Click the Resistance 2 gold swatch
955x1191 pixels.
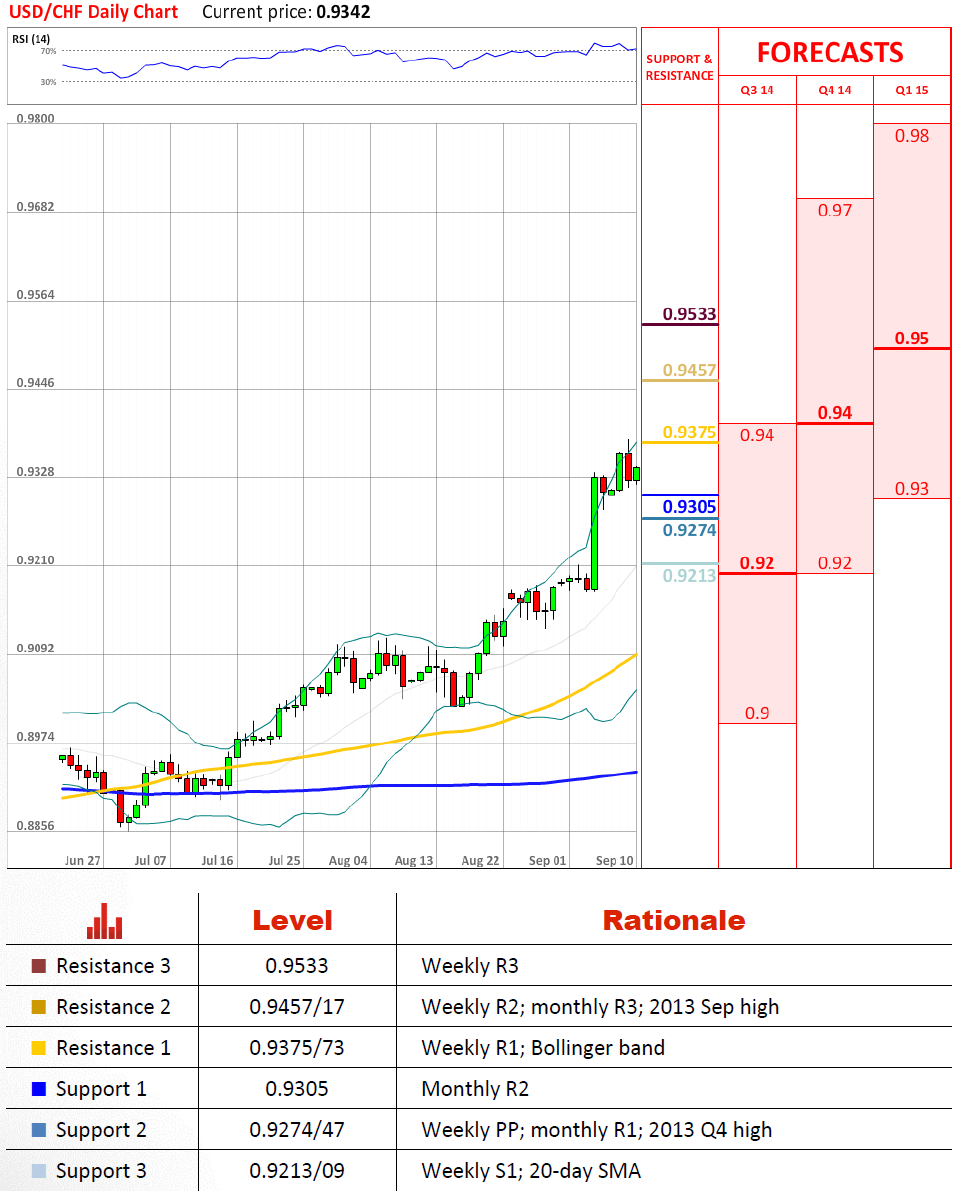coord(39,1007)
